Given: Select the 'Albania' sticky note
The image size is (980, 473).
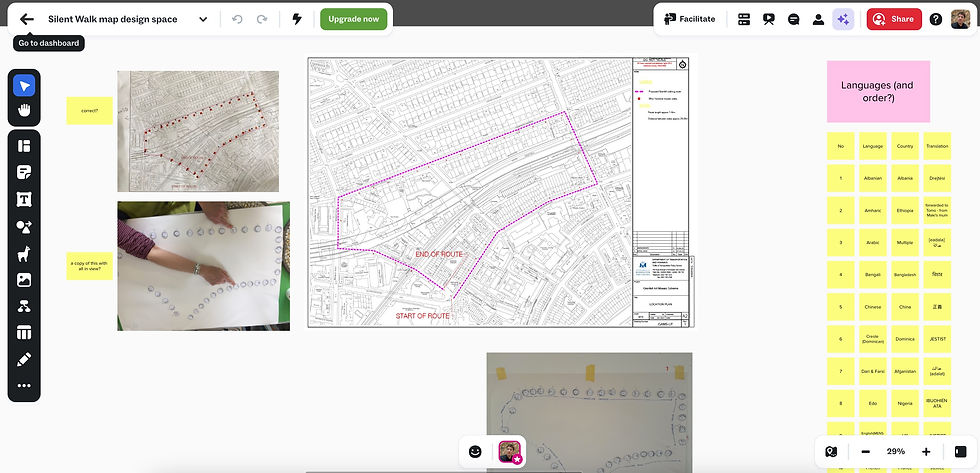Looking at the screenshot, I should tap(905, 178).
